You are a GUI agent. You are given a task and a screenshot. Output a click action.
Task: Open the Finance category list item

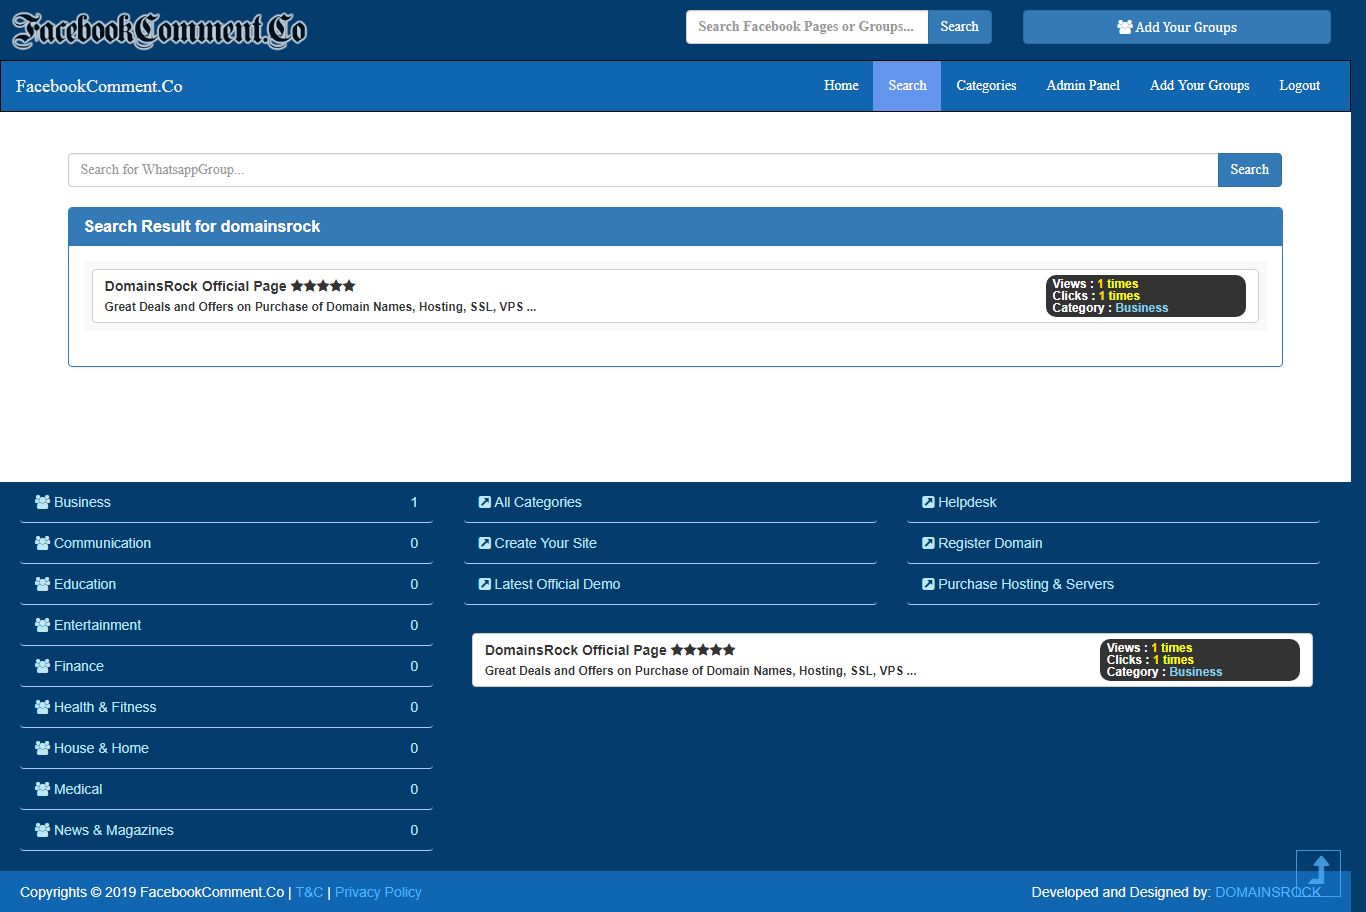(226, 666)
